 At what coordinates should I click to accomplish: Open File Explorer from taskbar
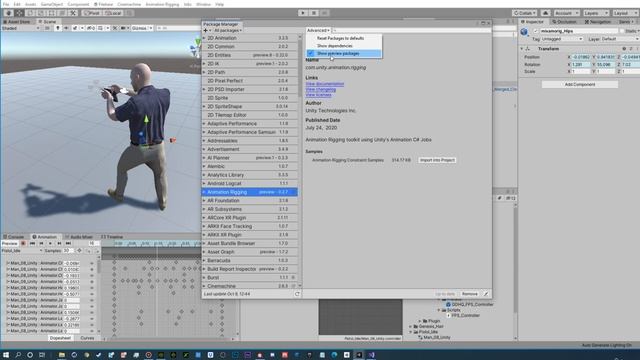click(61, 355)
